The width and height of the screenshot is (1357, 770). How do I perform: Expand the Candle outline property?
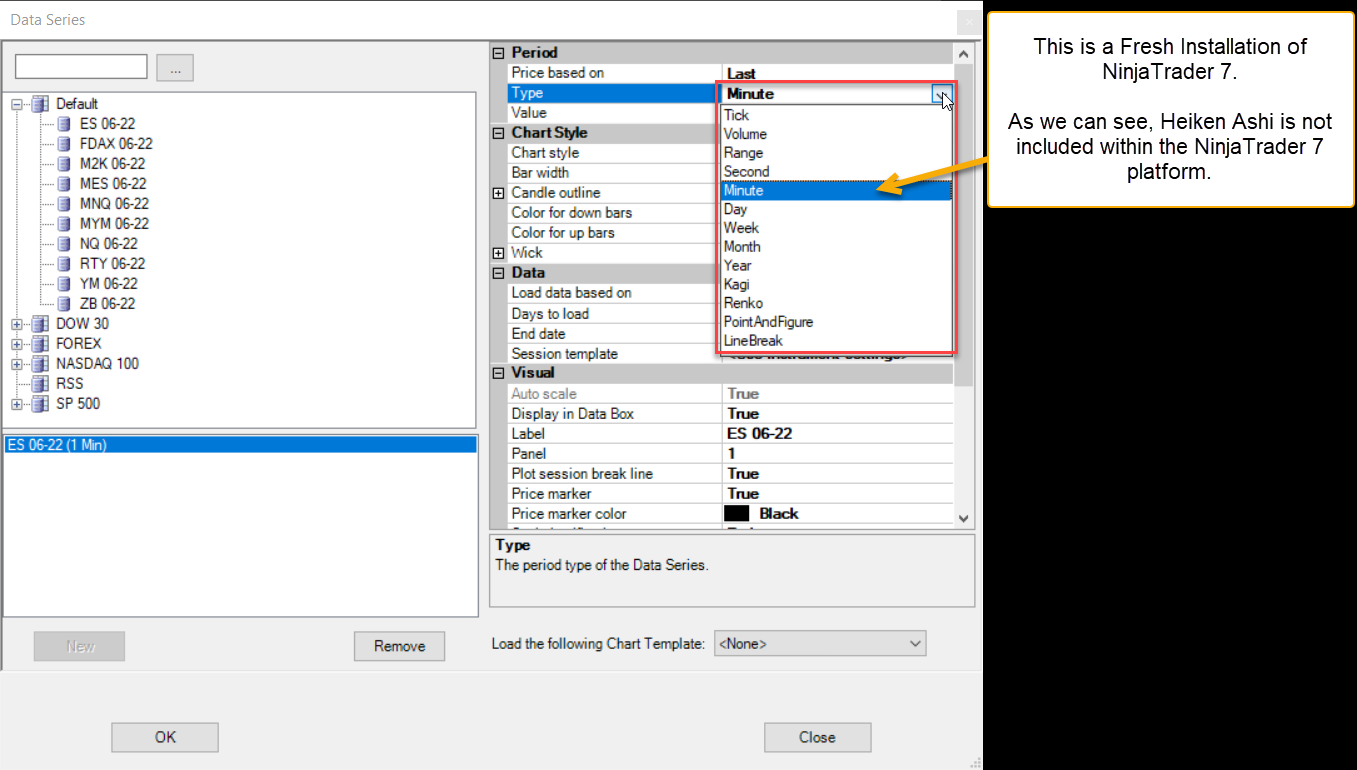tap(498, 193)
